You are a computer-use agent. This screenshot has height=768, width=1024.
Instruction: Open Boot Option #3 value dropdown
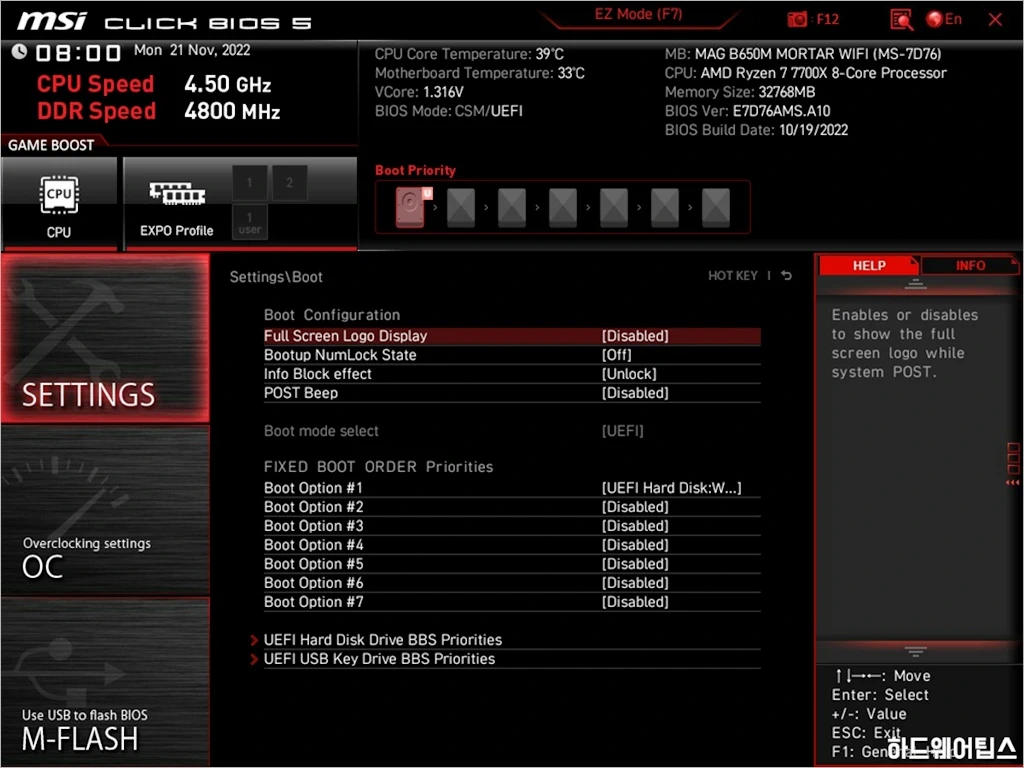[635, 526]
